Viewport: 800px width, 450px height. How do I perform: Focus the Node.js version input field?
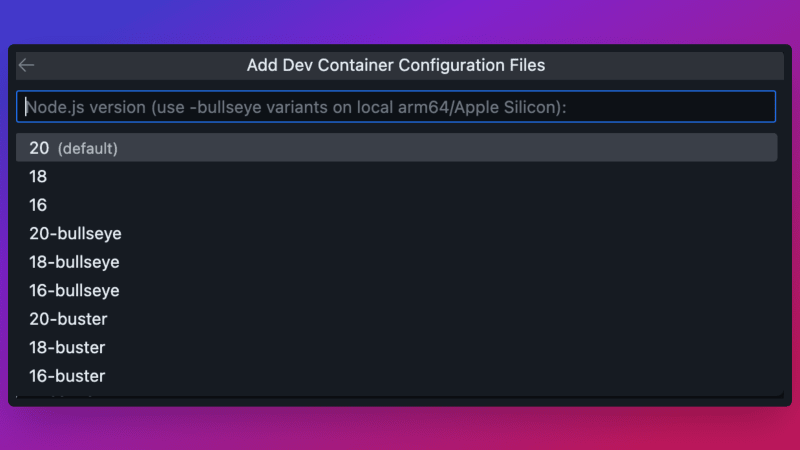point(396,107)
